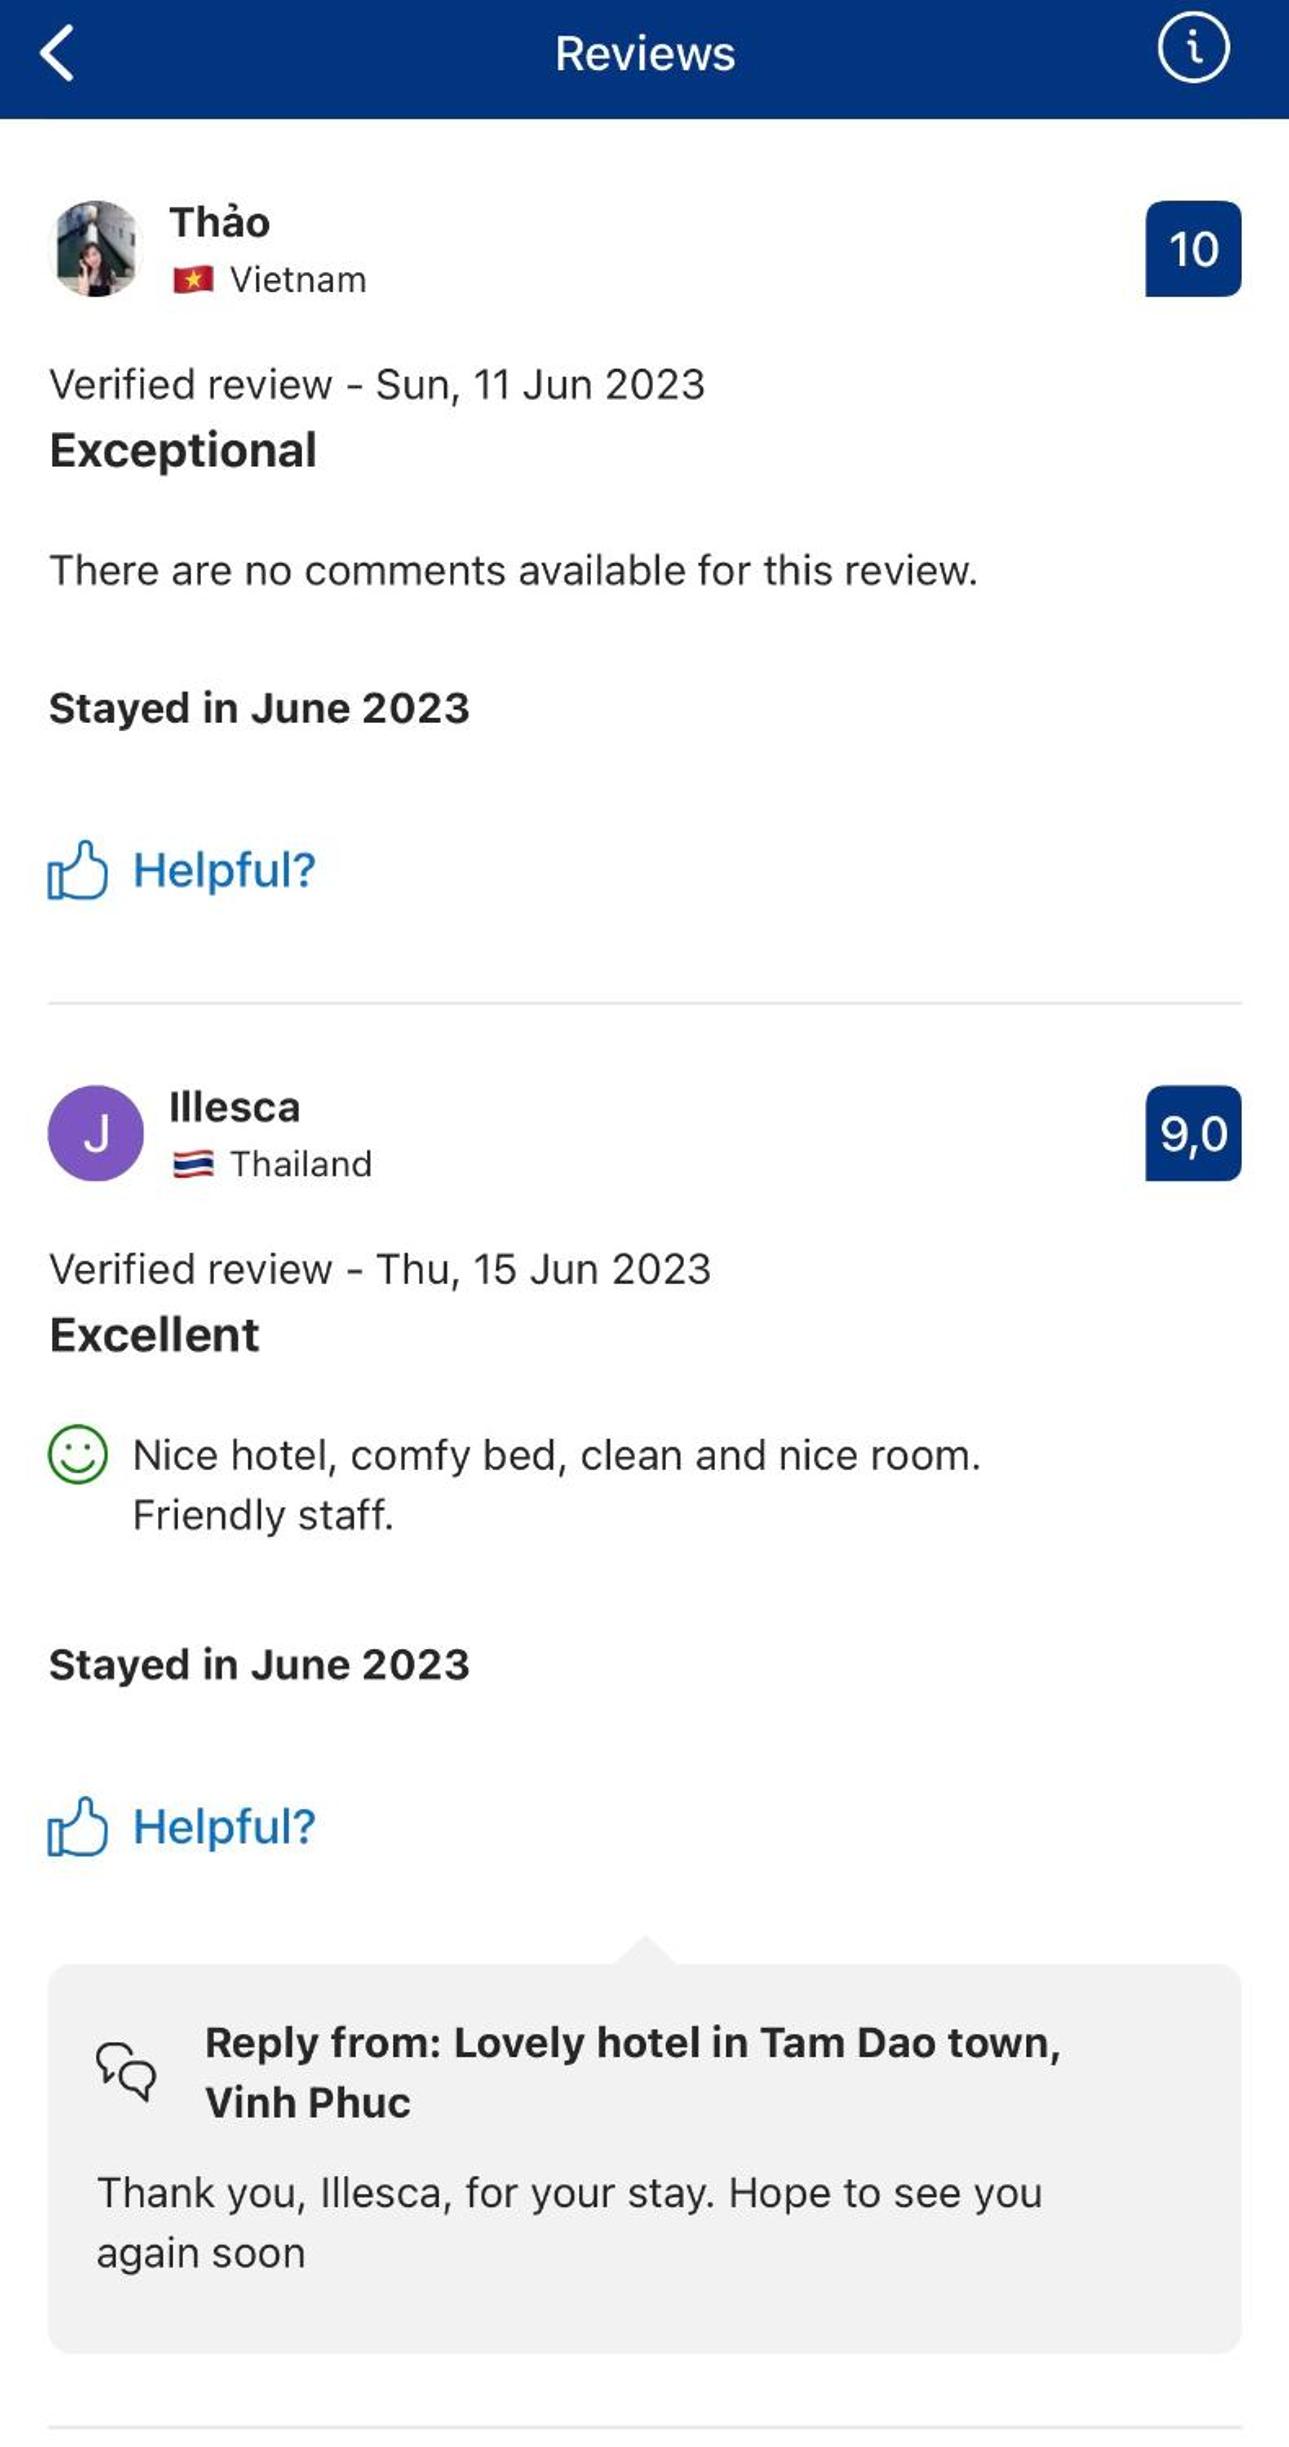
Task: Tap the back arrow in header
Action: tap(58, 53)
